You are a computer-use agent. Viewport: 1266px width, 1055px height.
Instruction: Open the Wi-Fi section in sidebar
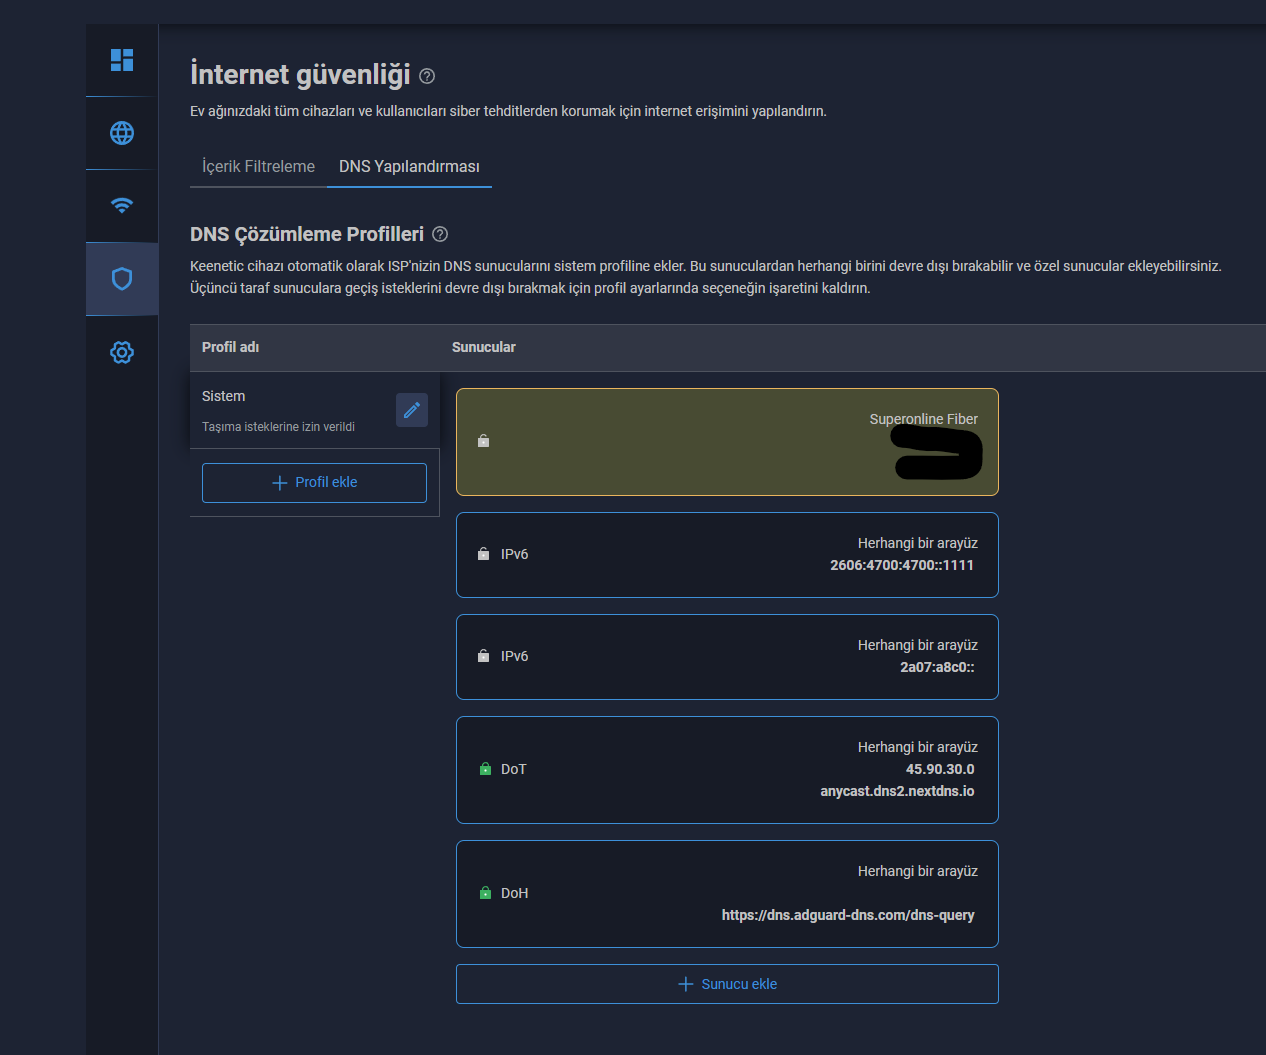tap(122, 206)
